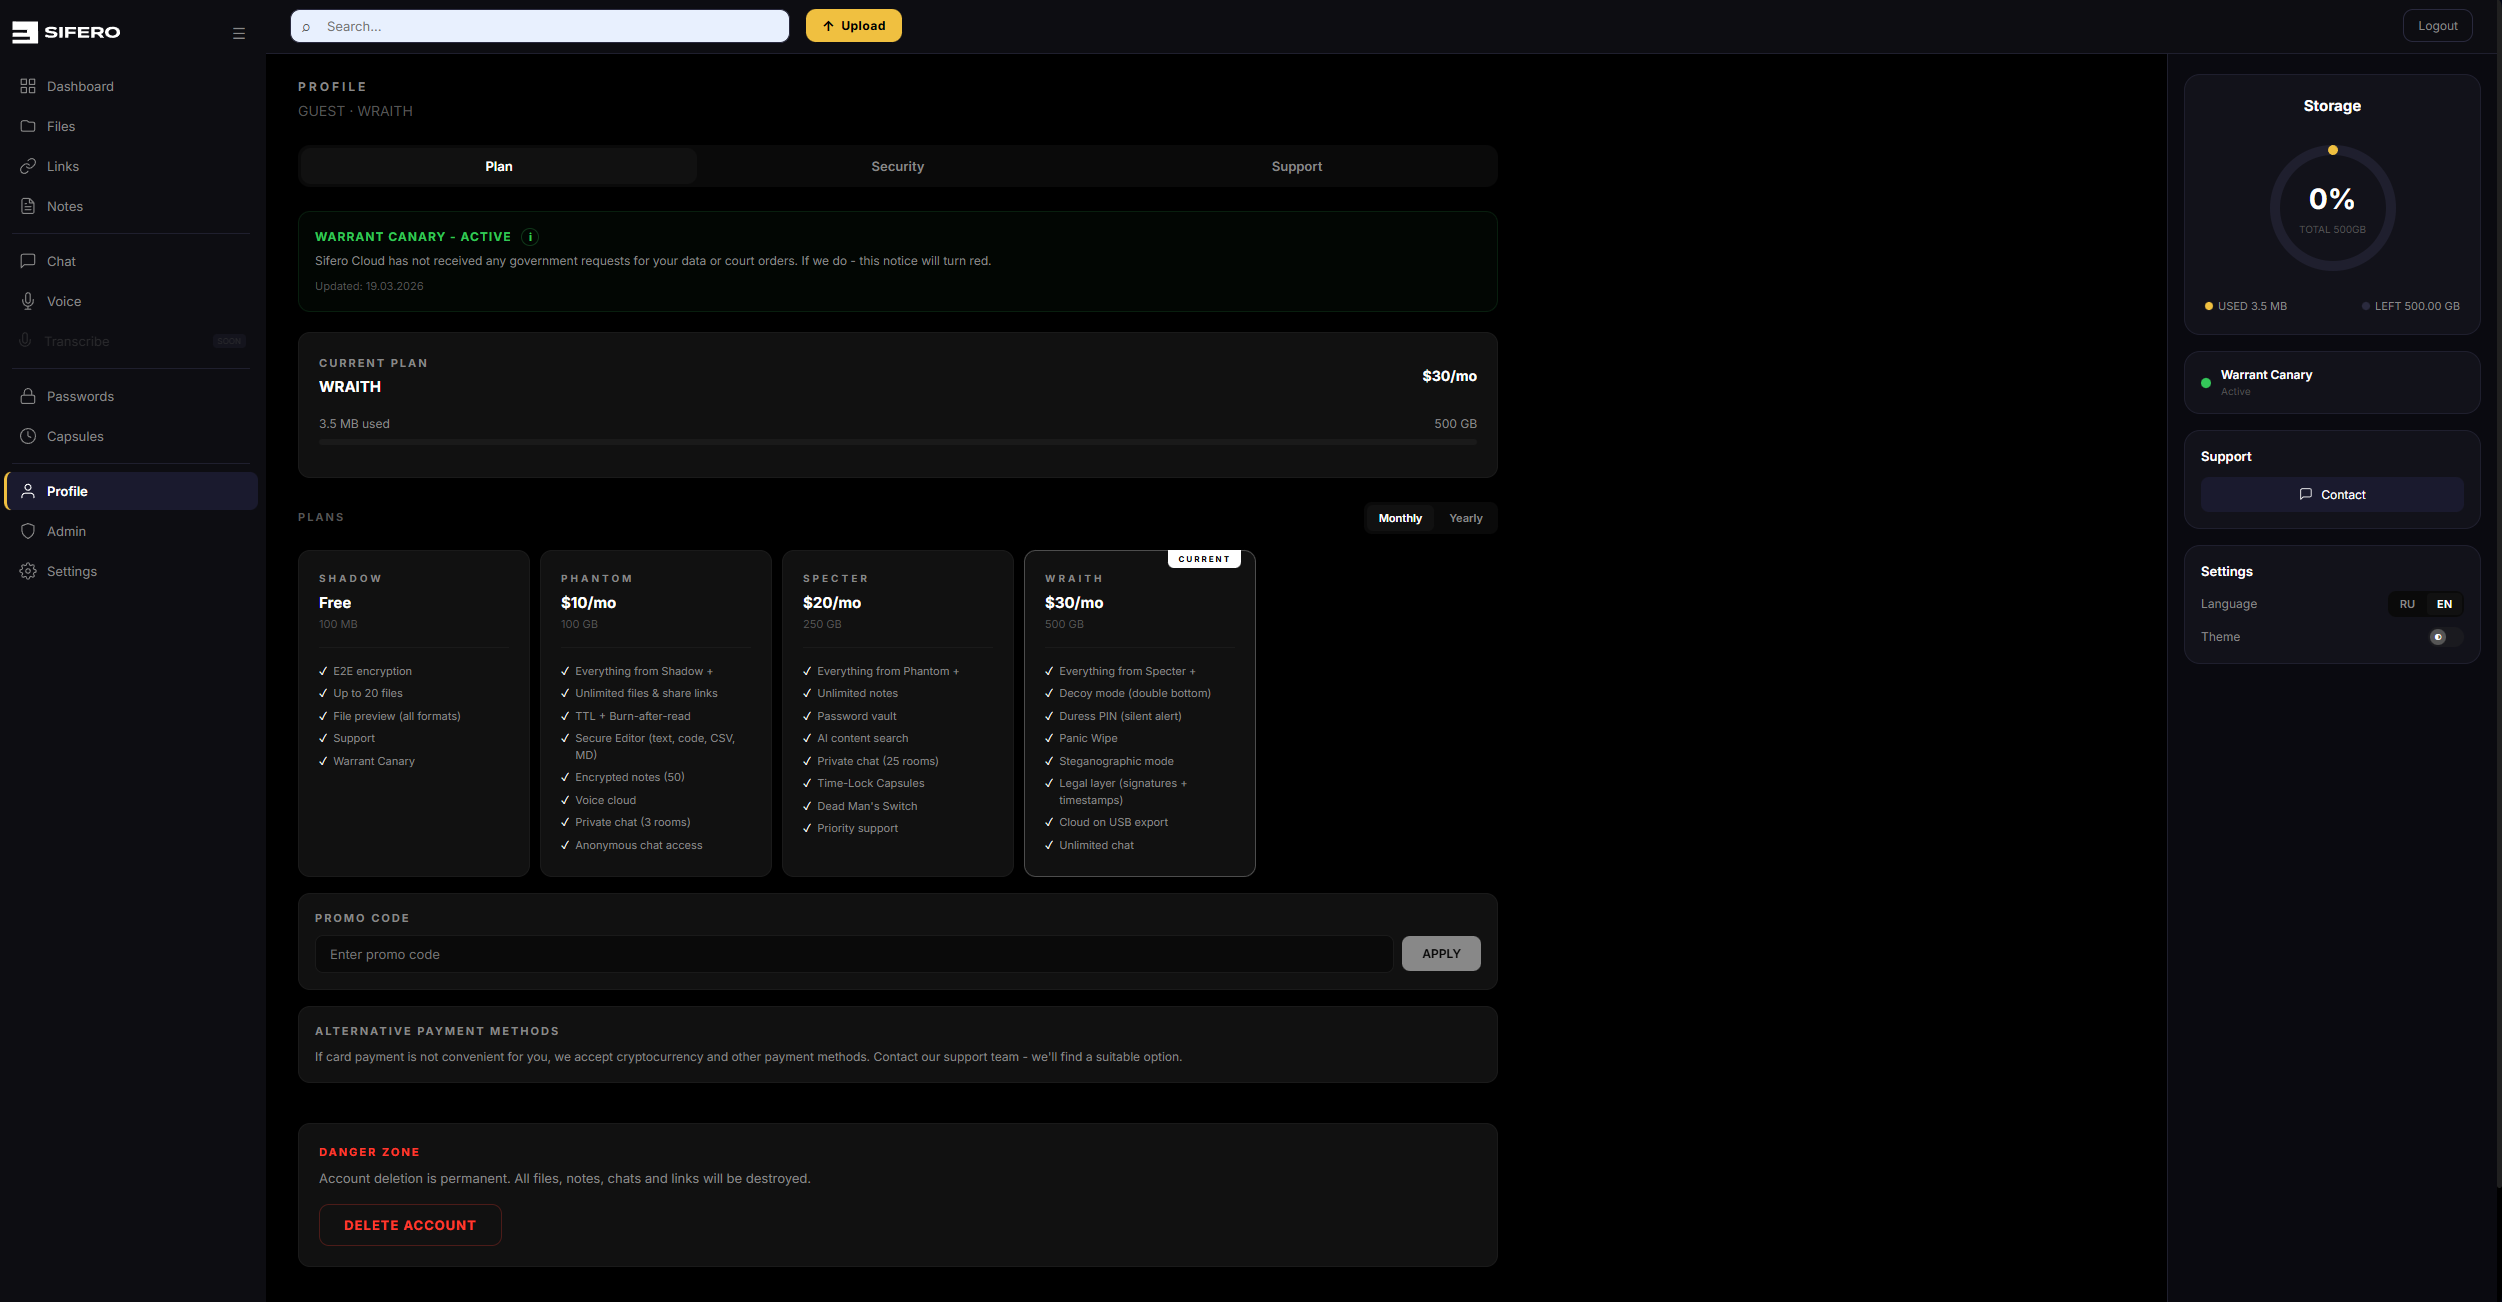The width and height of the screenshot is (2502, 1302).
Task: Open Dashboard from the sidebar
Action: pos(79,86)
